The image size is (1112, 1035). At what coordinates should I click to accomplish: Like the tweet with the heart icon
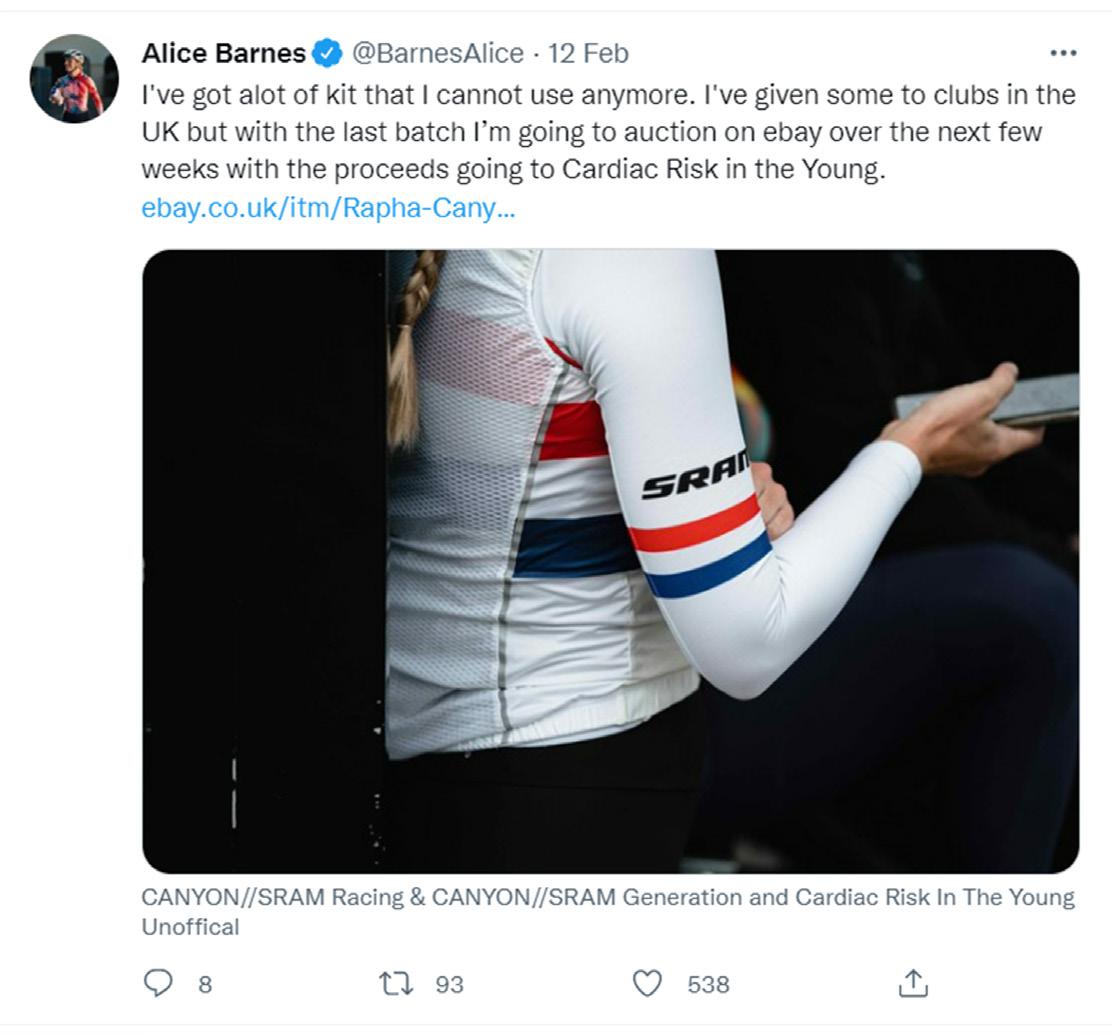(x=649, y=984)
